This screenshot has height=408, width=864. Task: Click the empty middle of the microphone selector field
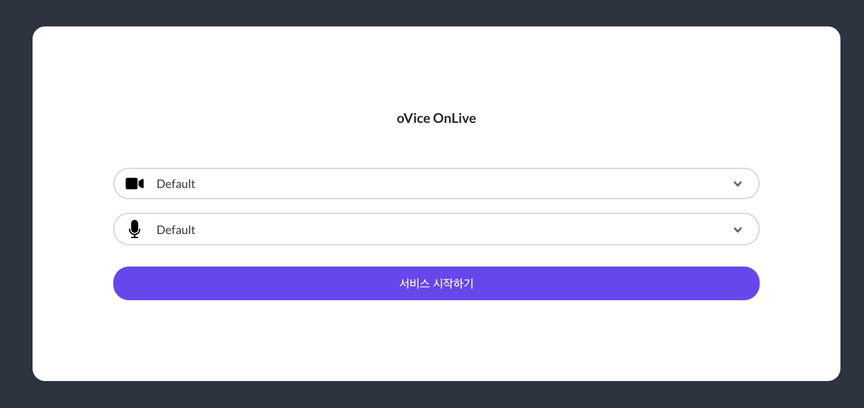(441, 229)
